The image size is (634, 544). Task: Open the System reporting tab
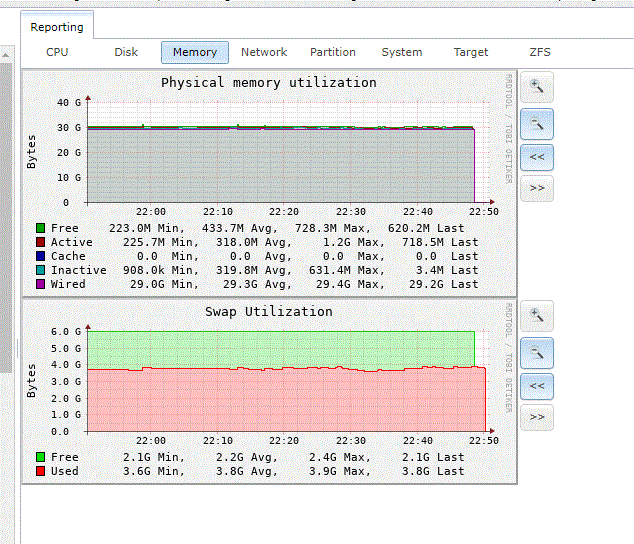coord(402,52)
